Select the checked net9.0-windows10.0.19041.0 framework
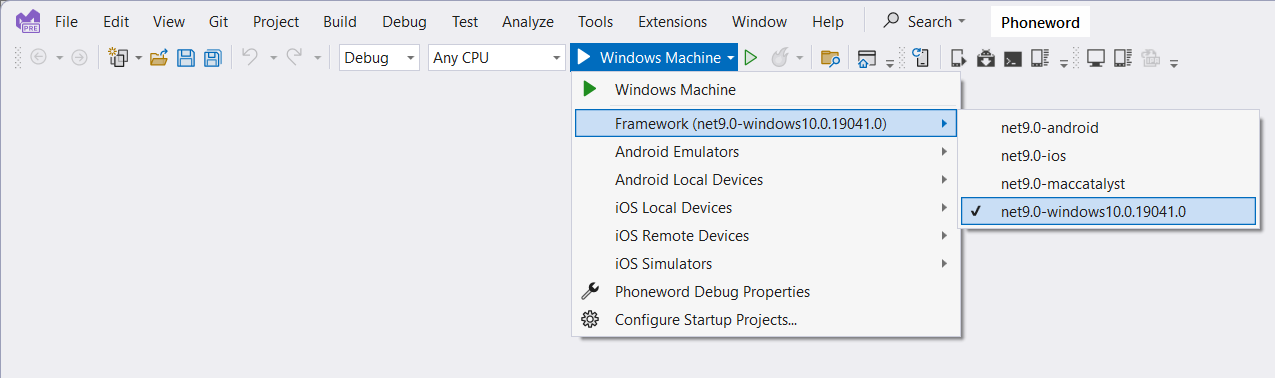Viewport: 1275px width, 378px height. (1107, 211)
